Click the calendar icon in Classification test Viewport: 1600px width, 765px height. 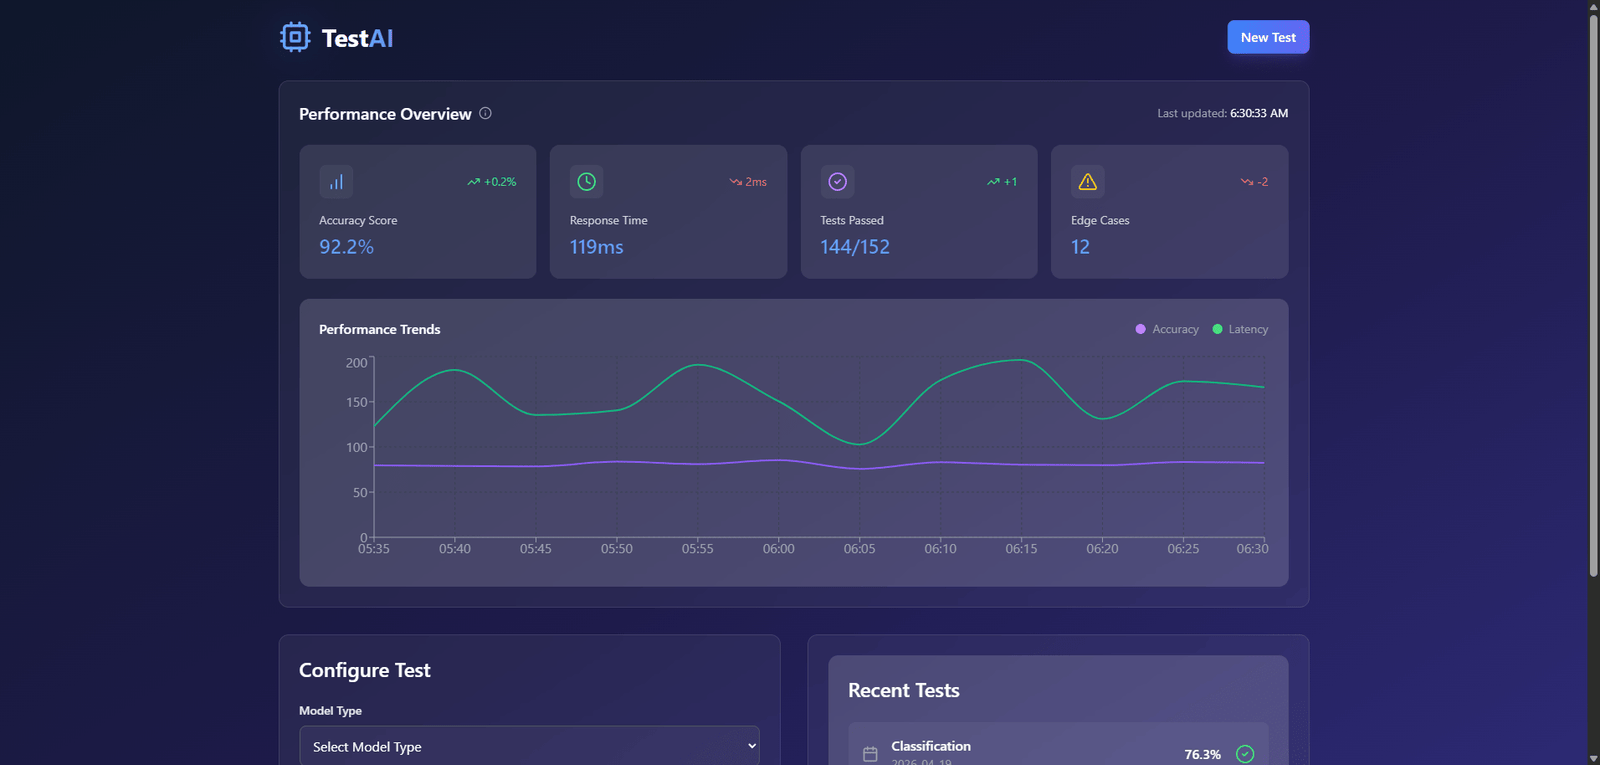870,754
